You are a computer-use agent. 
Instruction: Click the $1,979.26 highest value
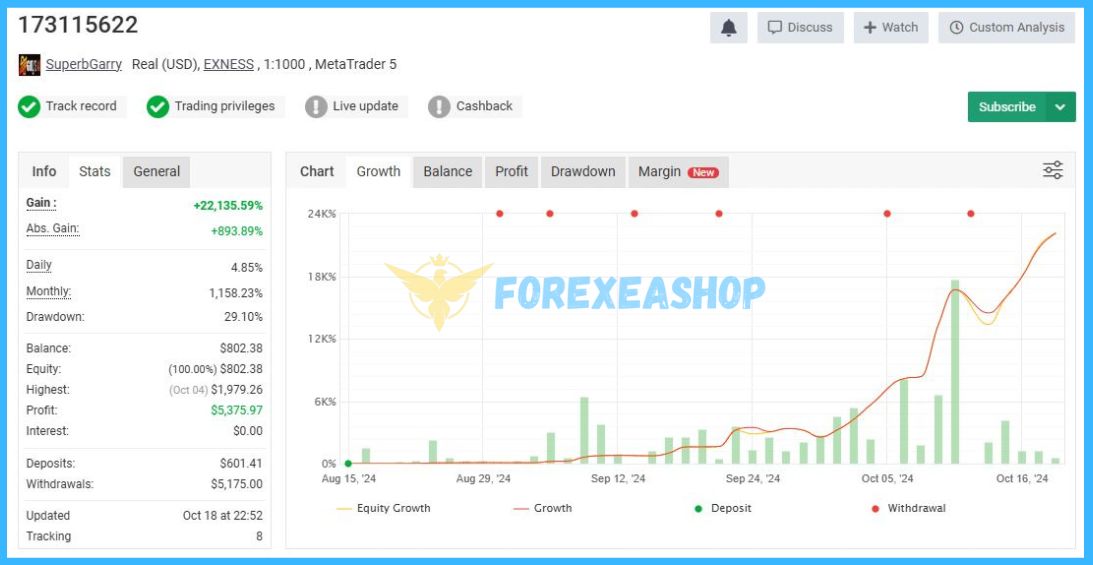237,389
